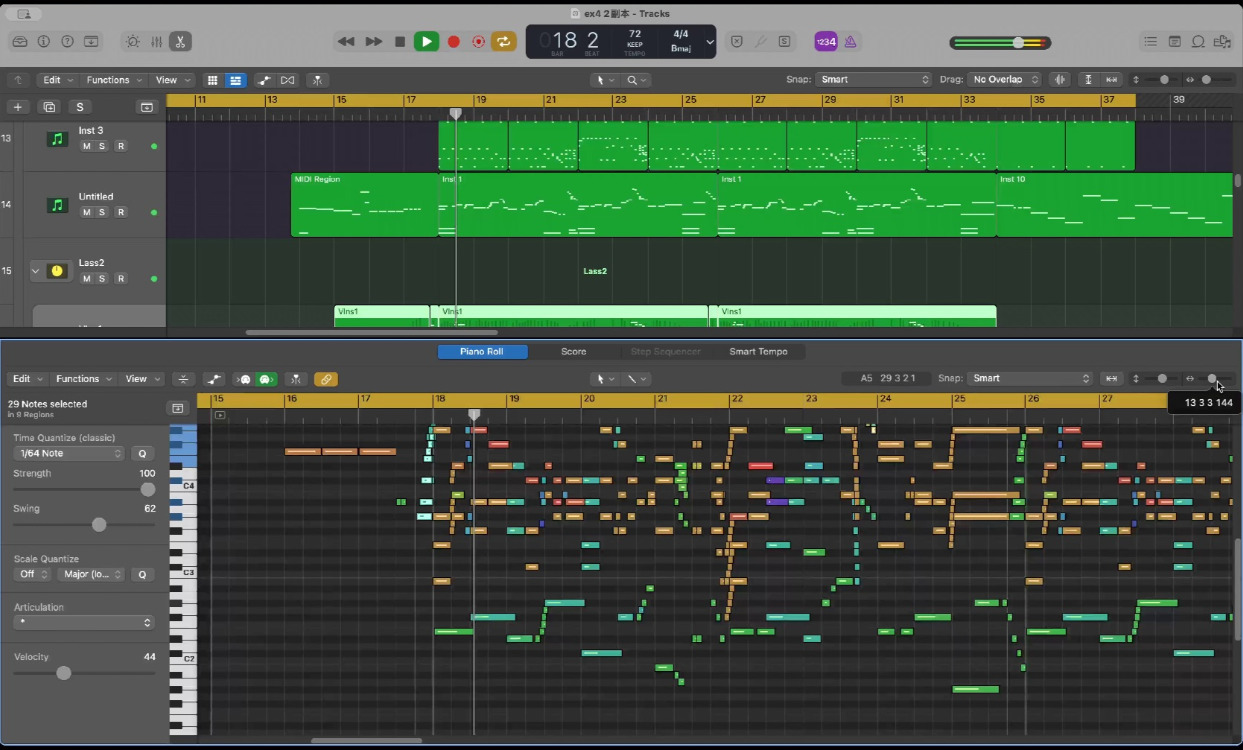Switch to the Score tab
The width and height of the screenshot is (1243, 750).
click(573, 352)
